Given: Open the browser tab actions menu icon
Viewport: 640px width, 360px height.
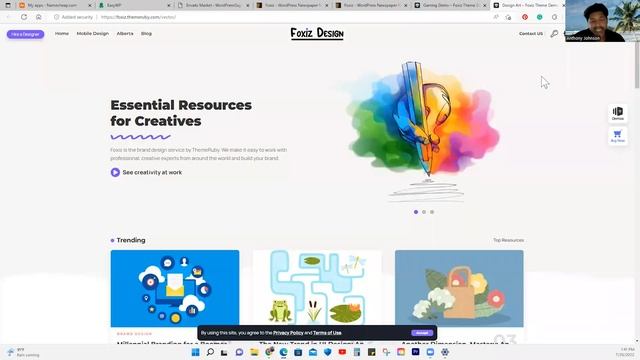Looking at the screenshot, I should (8, 5).
